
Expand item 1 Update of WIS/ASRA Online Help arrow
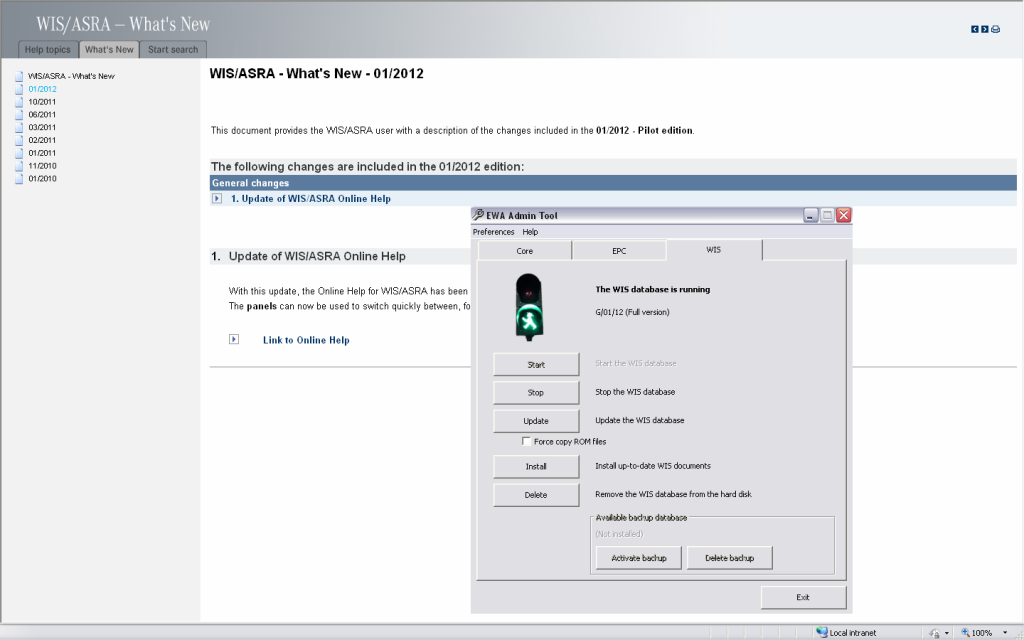tap(217, 199)
